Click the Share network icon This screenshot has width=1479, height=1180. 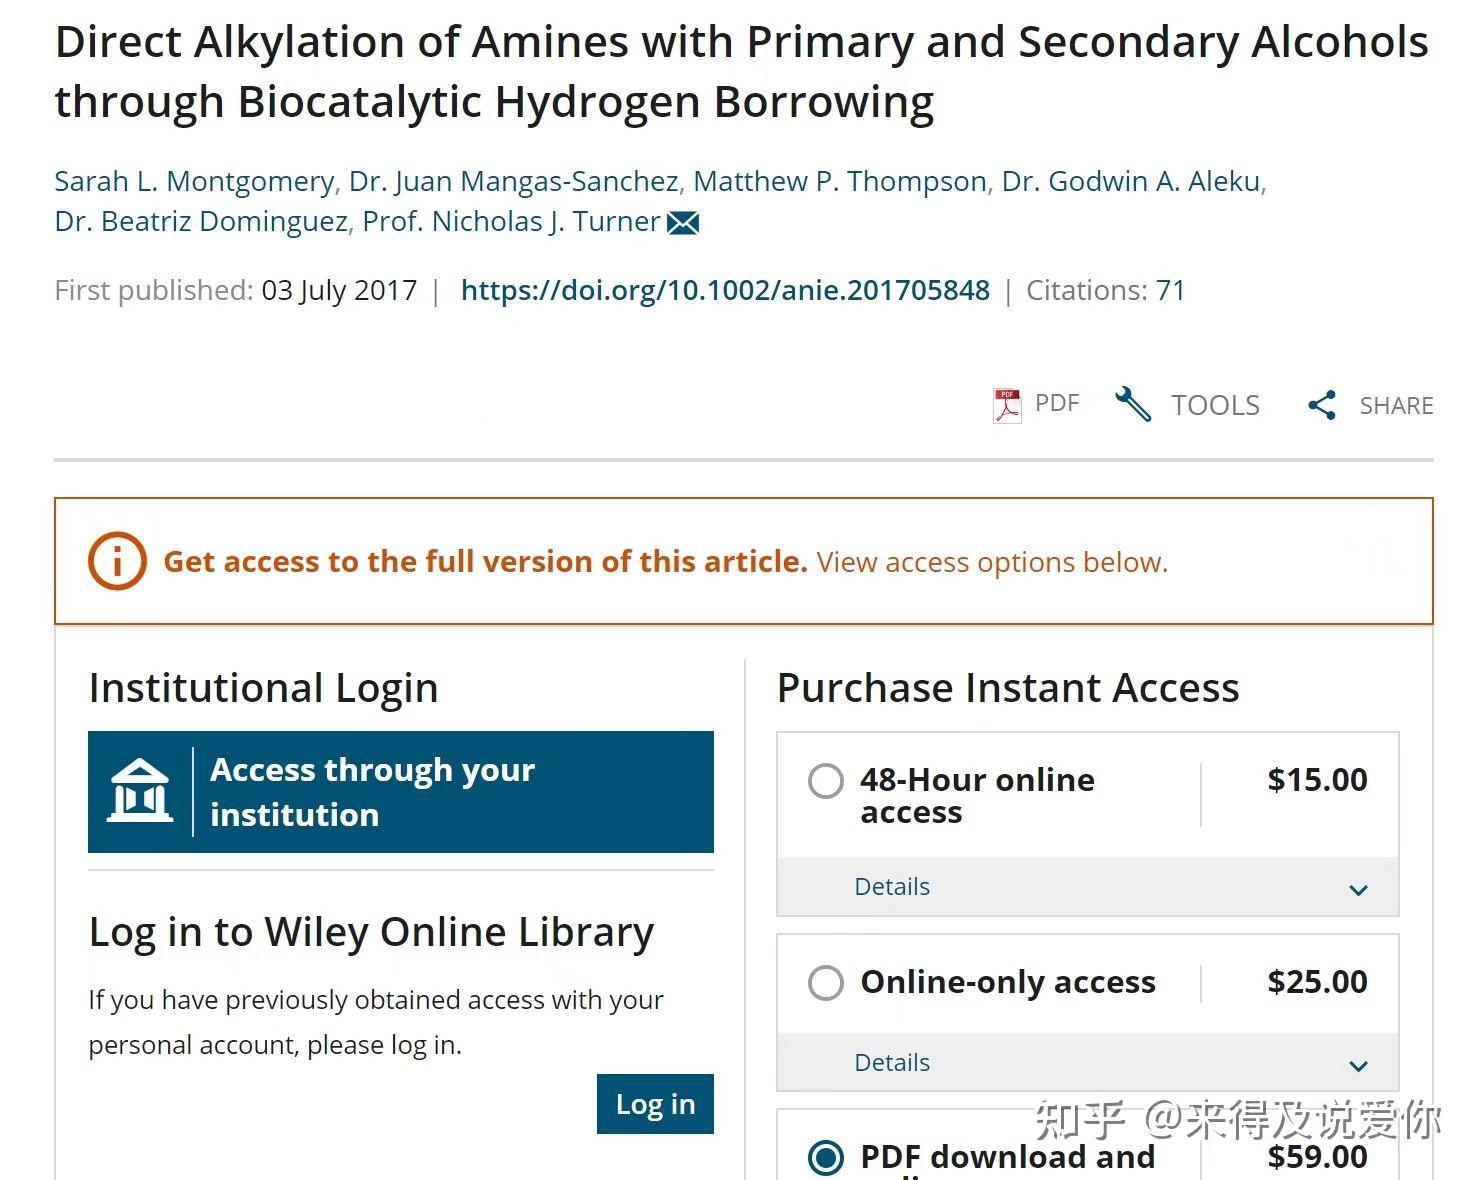[1322, 405]
